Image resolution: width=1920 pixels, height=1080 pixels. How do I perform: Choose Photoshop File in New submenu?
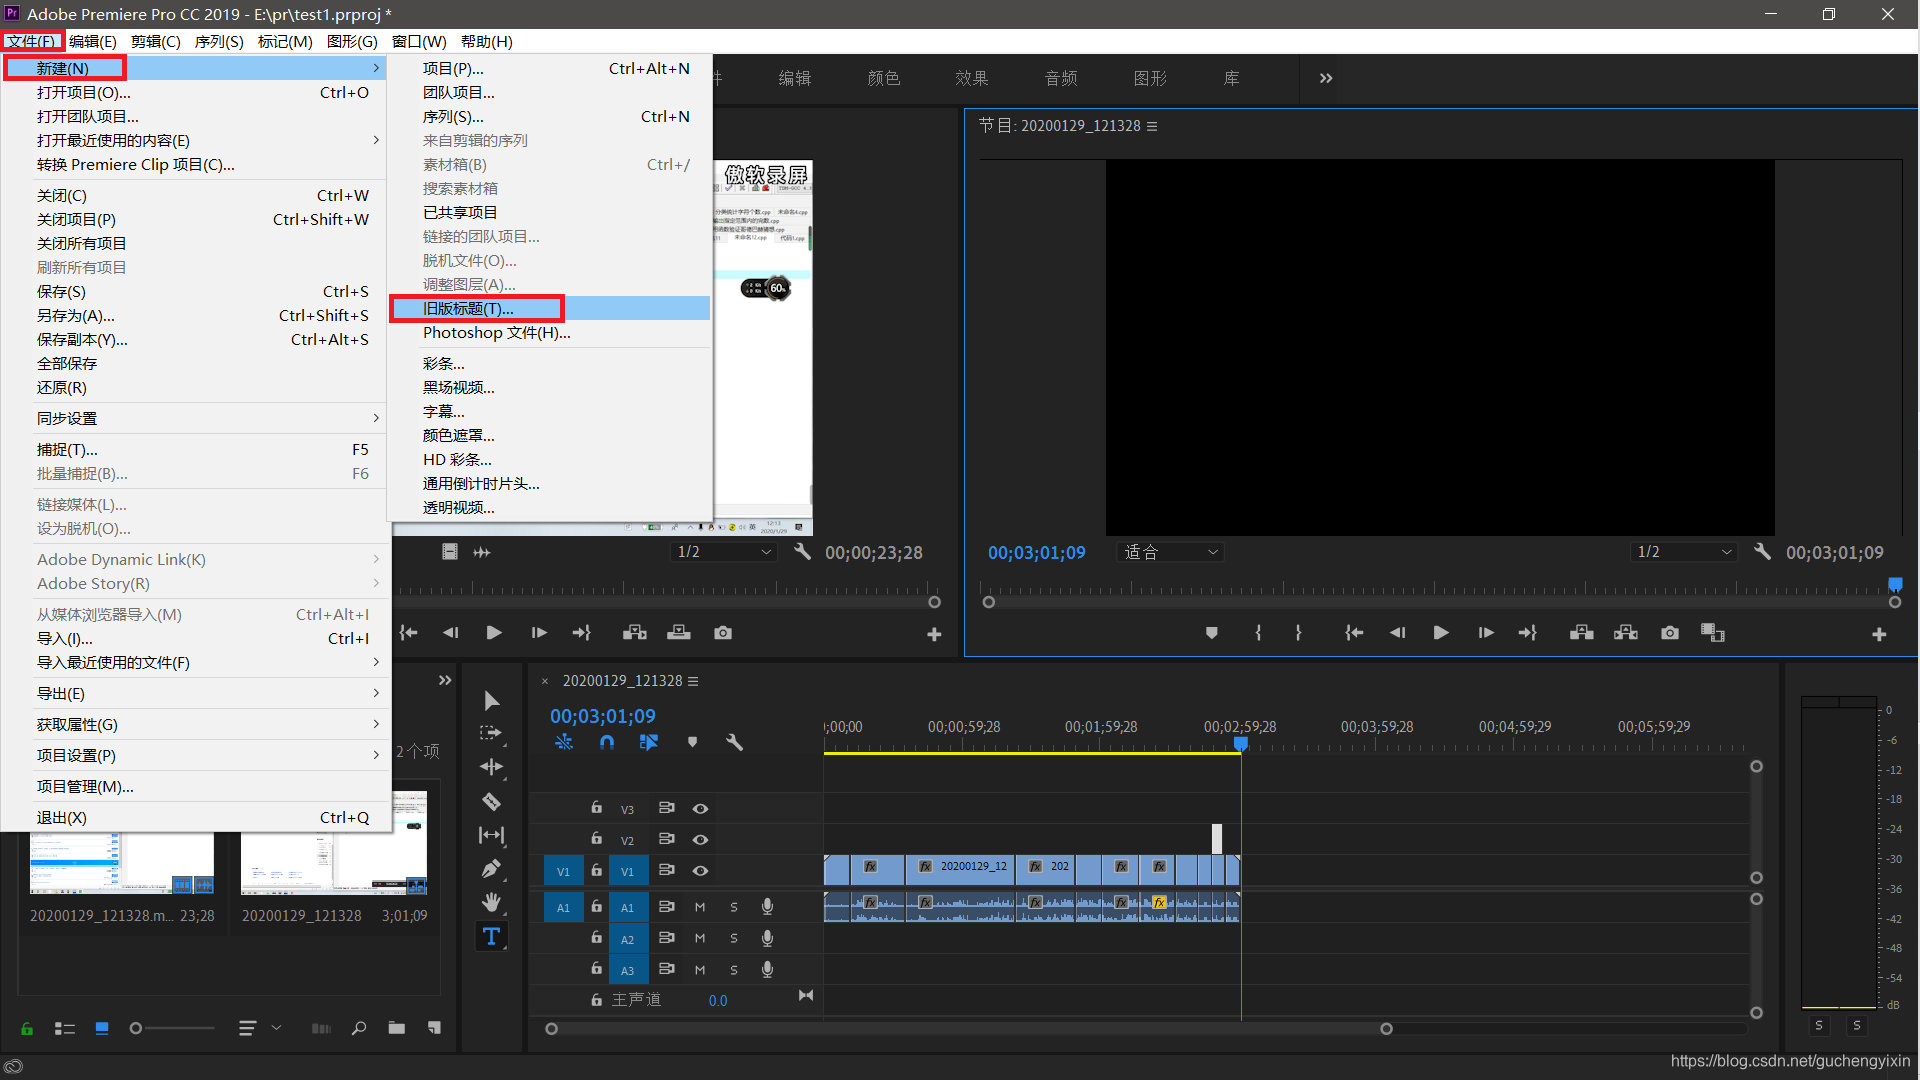coord(551,332)
